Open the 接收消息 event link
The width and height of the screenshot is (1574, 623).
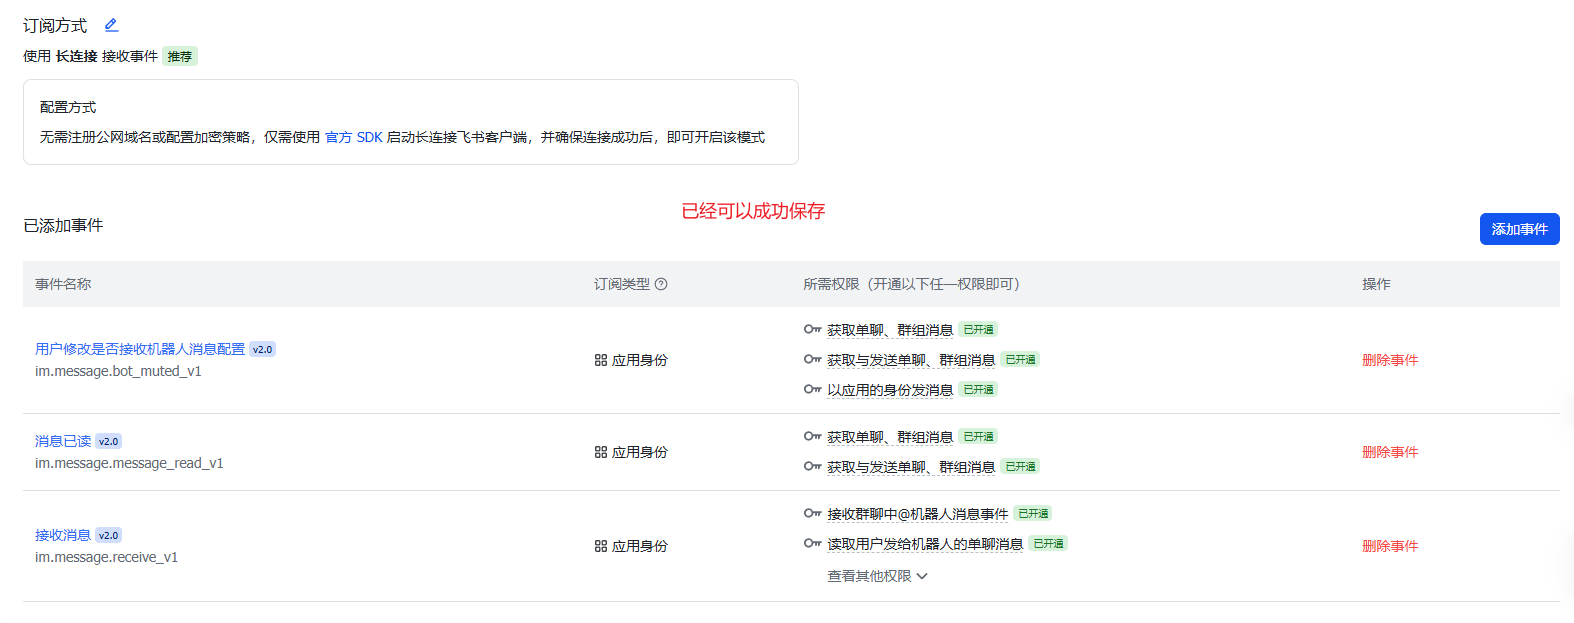(63, 535)
